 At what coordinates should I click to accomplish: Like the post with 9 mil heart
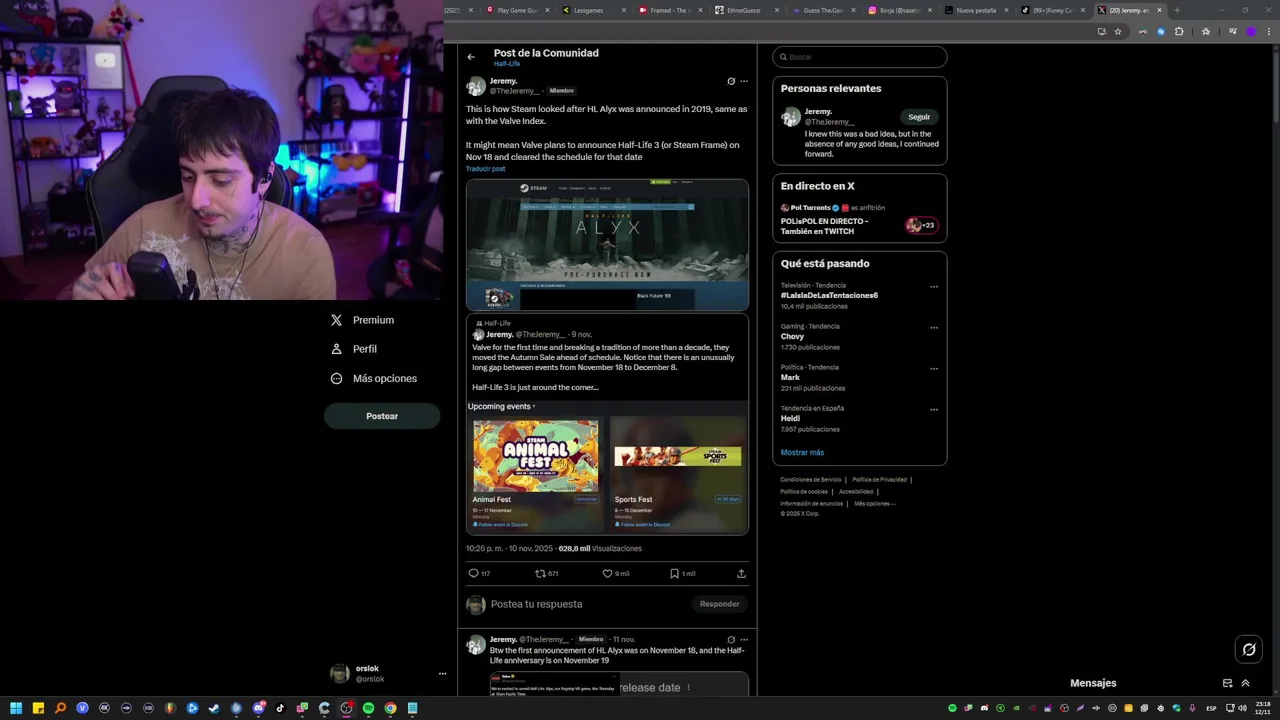click(607, 574)
